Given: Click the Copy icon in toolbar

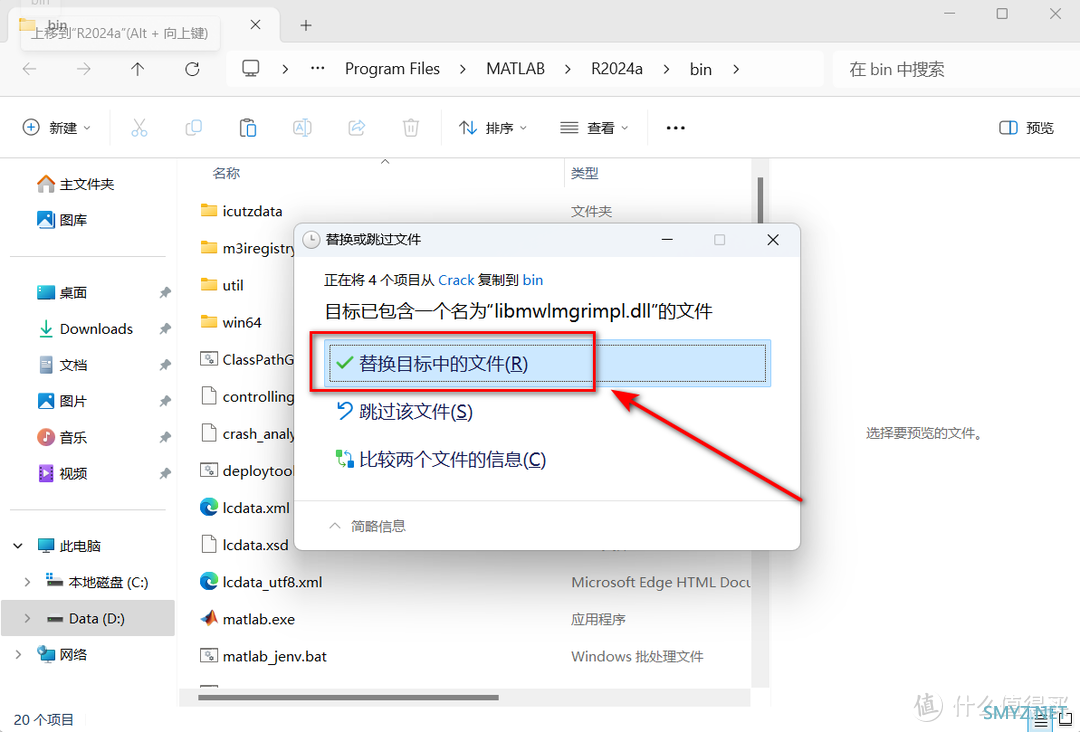Looking at the screenshot, I should pos(194,127).
